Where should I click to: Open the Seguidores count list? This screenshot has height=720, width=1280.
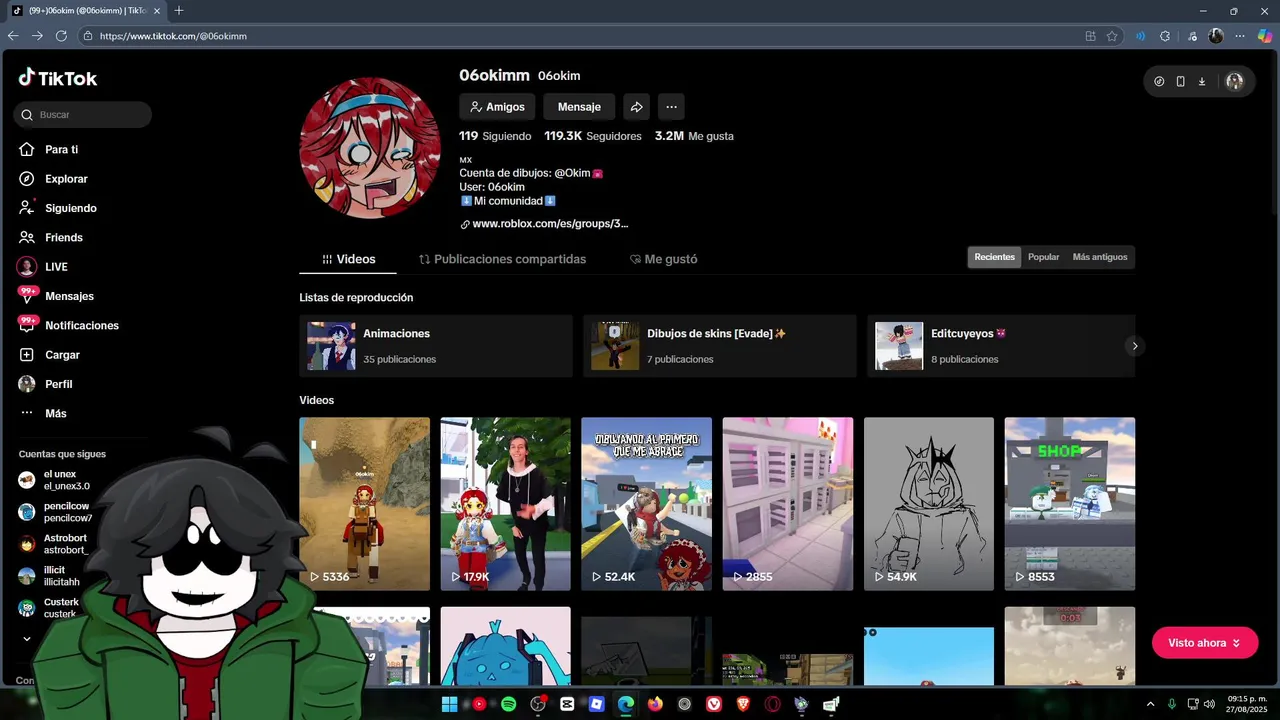tap(592, 136)
